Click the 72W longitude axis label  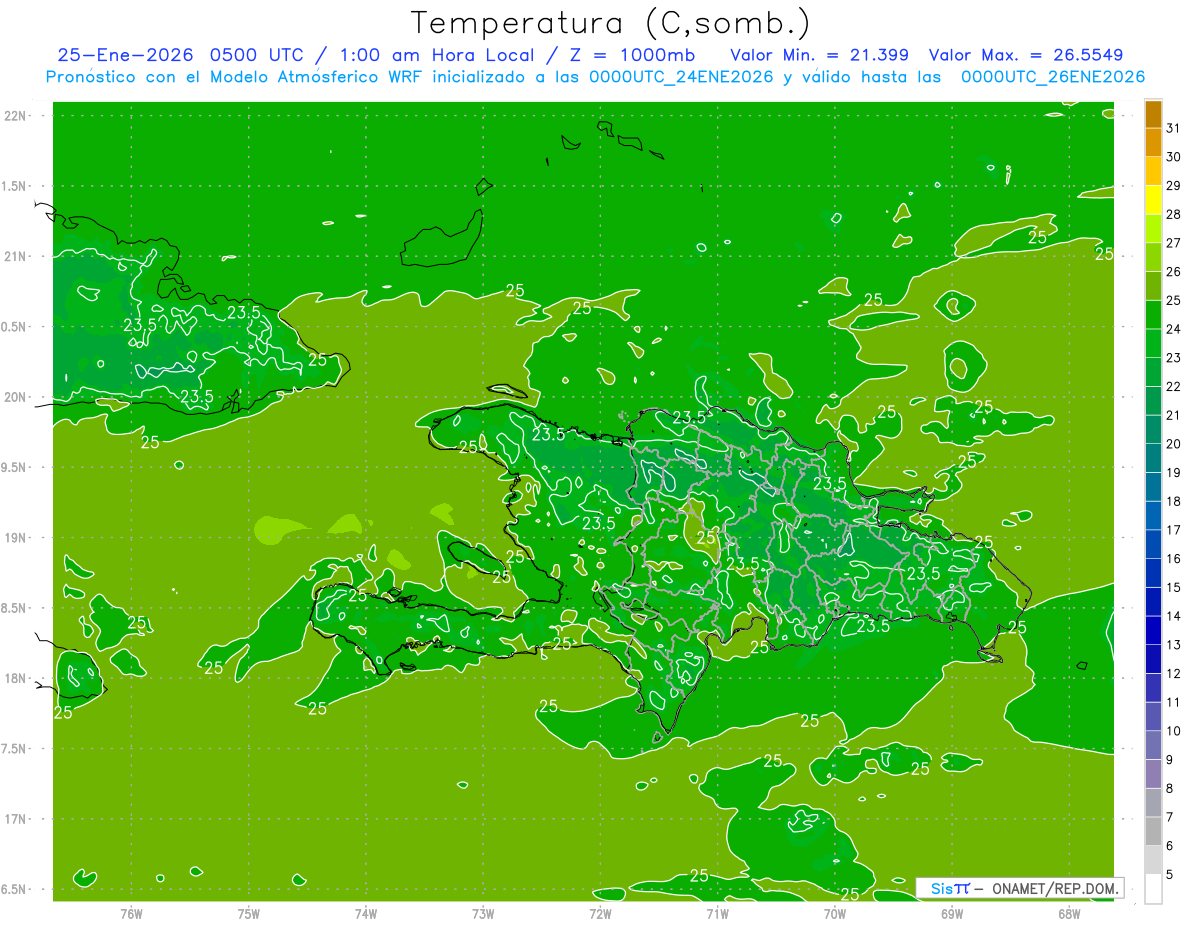pos(600,913)
